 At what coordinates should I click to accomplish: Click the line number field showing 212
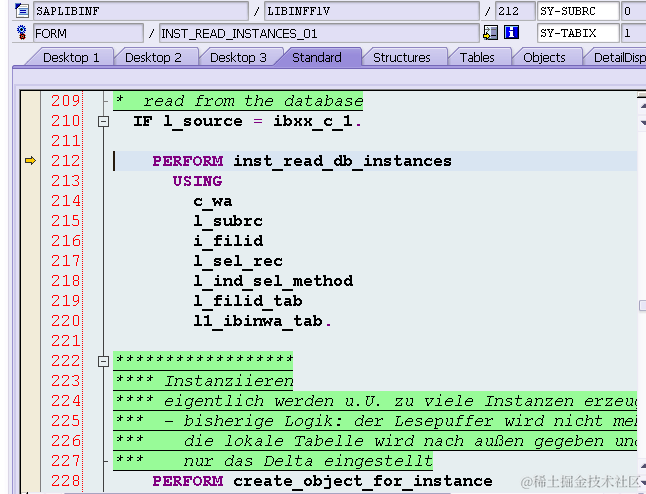(x=514, y=11)
